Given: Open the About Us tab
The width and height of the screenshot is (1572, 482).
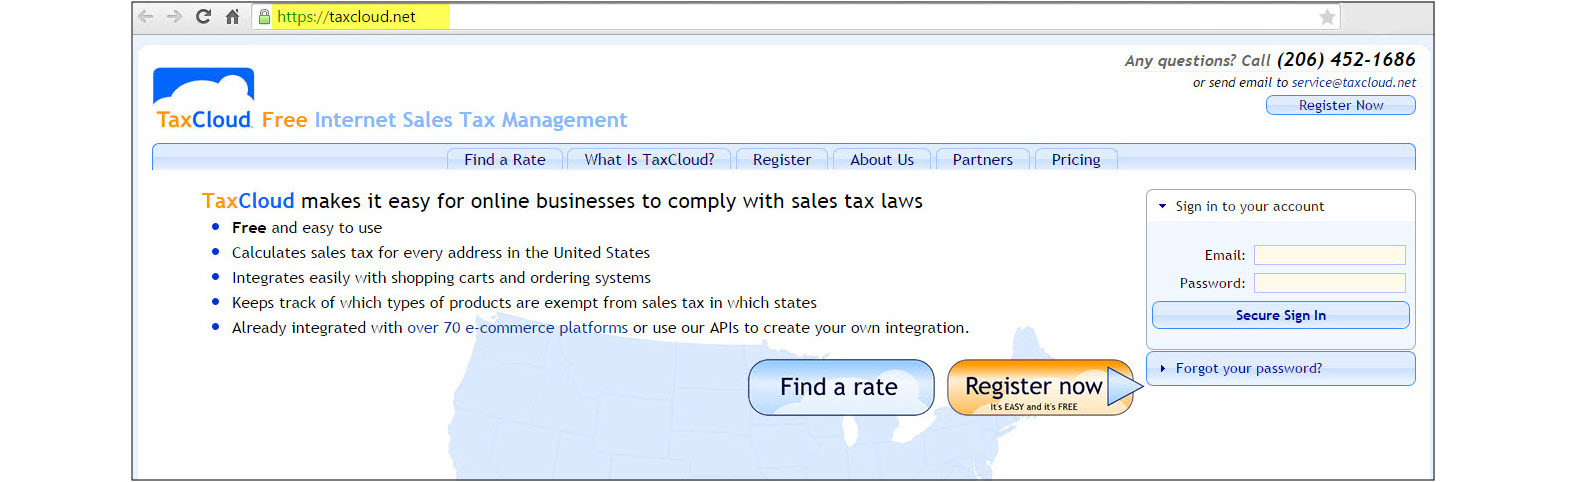Looking at the screenshot, I should tap(882, 159).
